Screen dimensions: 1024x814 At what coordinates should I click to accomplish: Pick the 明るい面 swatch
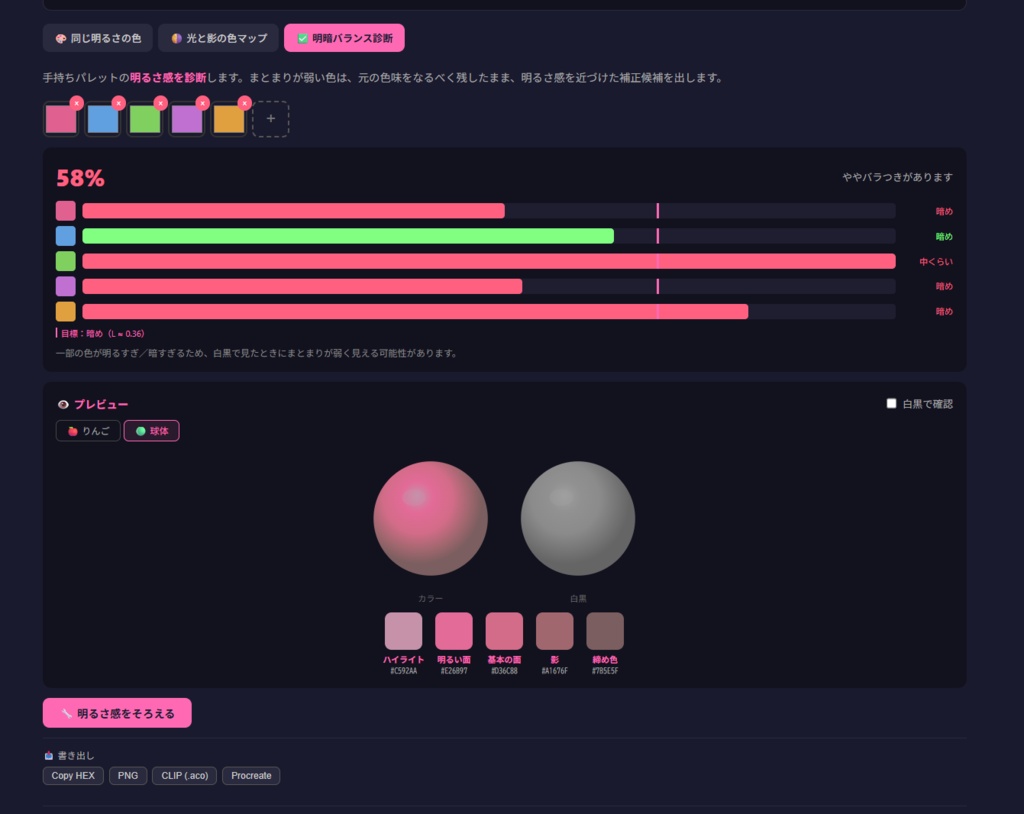click(454, 631)
